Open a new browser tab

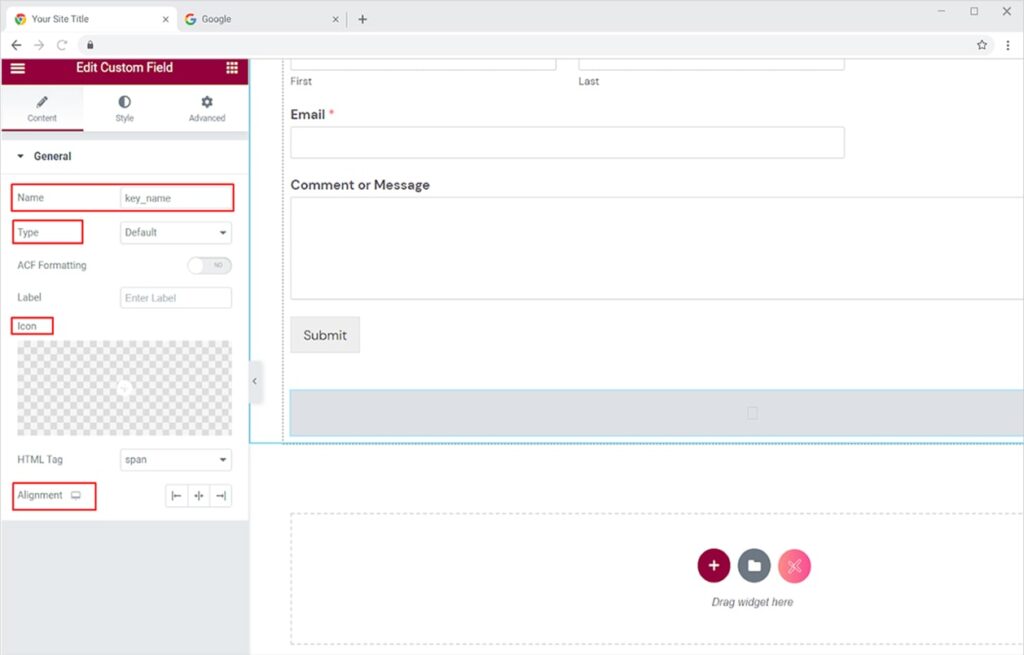click(x=362, y=20)
